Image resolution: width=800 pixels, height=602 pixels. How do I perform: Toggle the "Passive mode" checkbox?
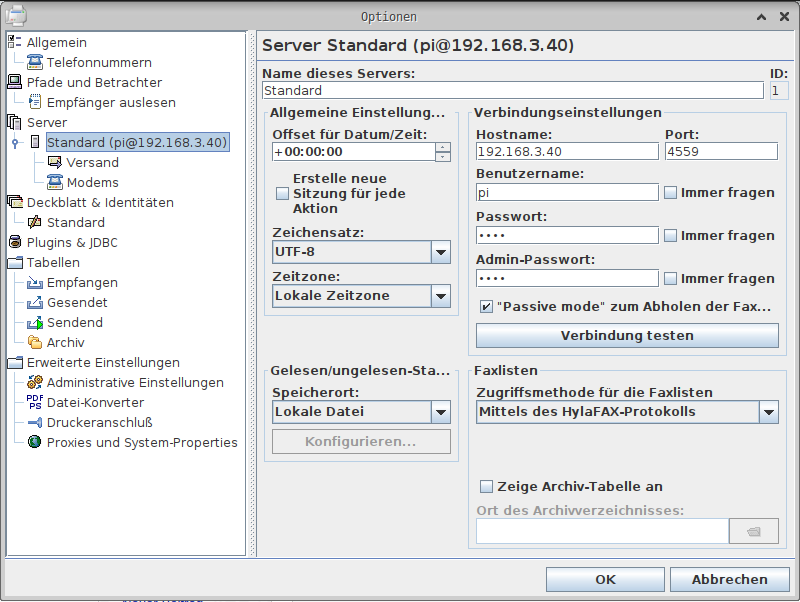pos(486,307)
